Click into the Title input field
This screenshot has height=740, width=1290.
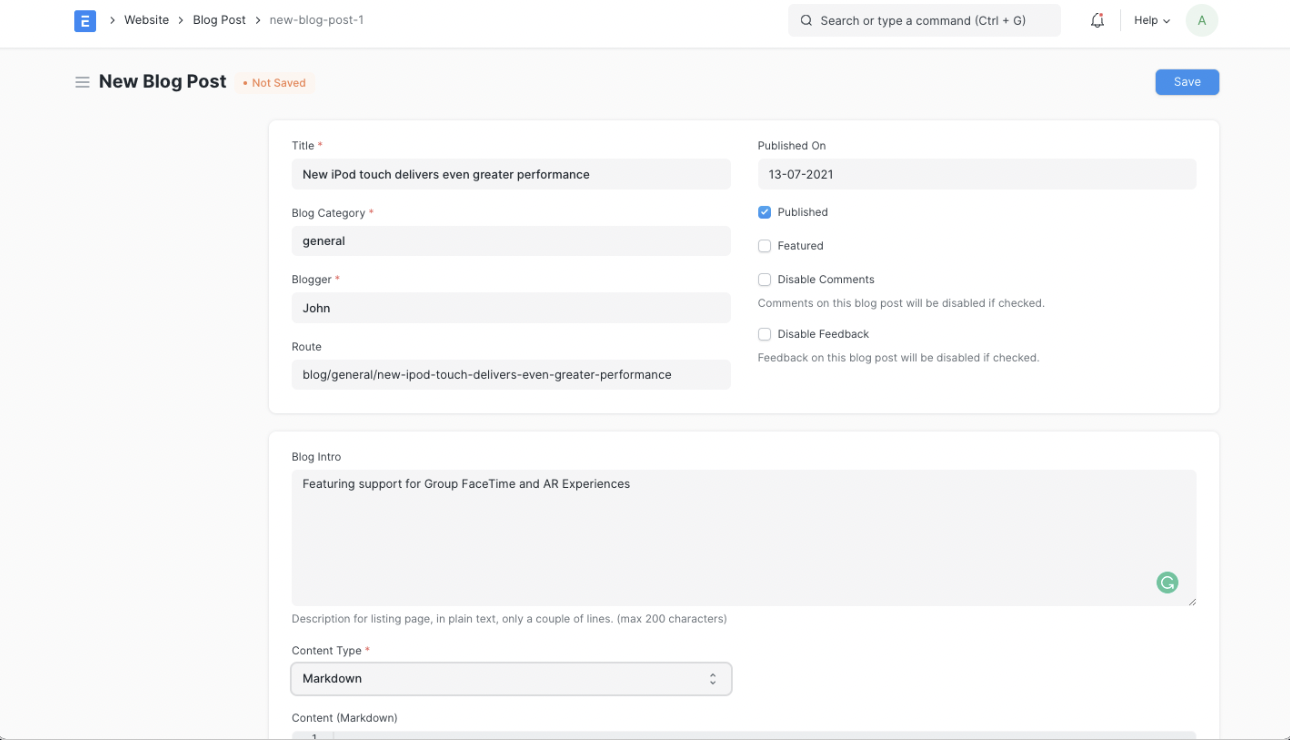(x=511, y=174)
